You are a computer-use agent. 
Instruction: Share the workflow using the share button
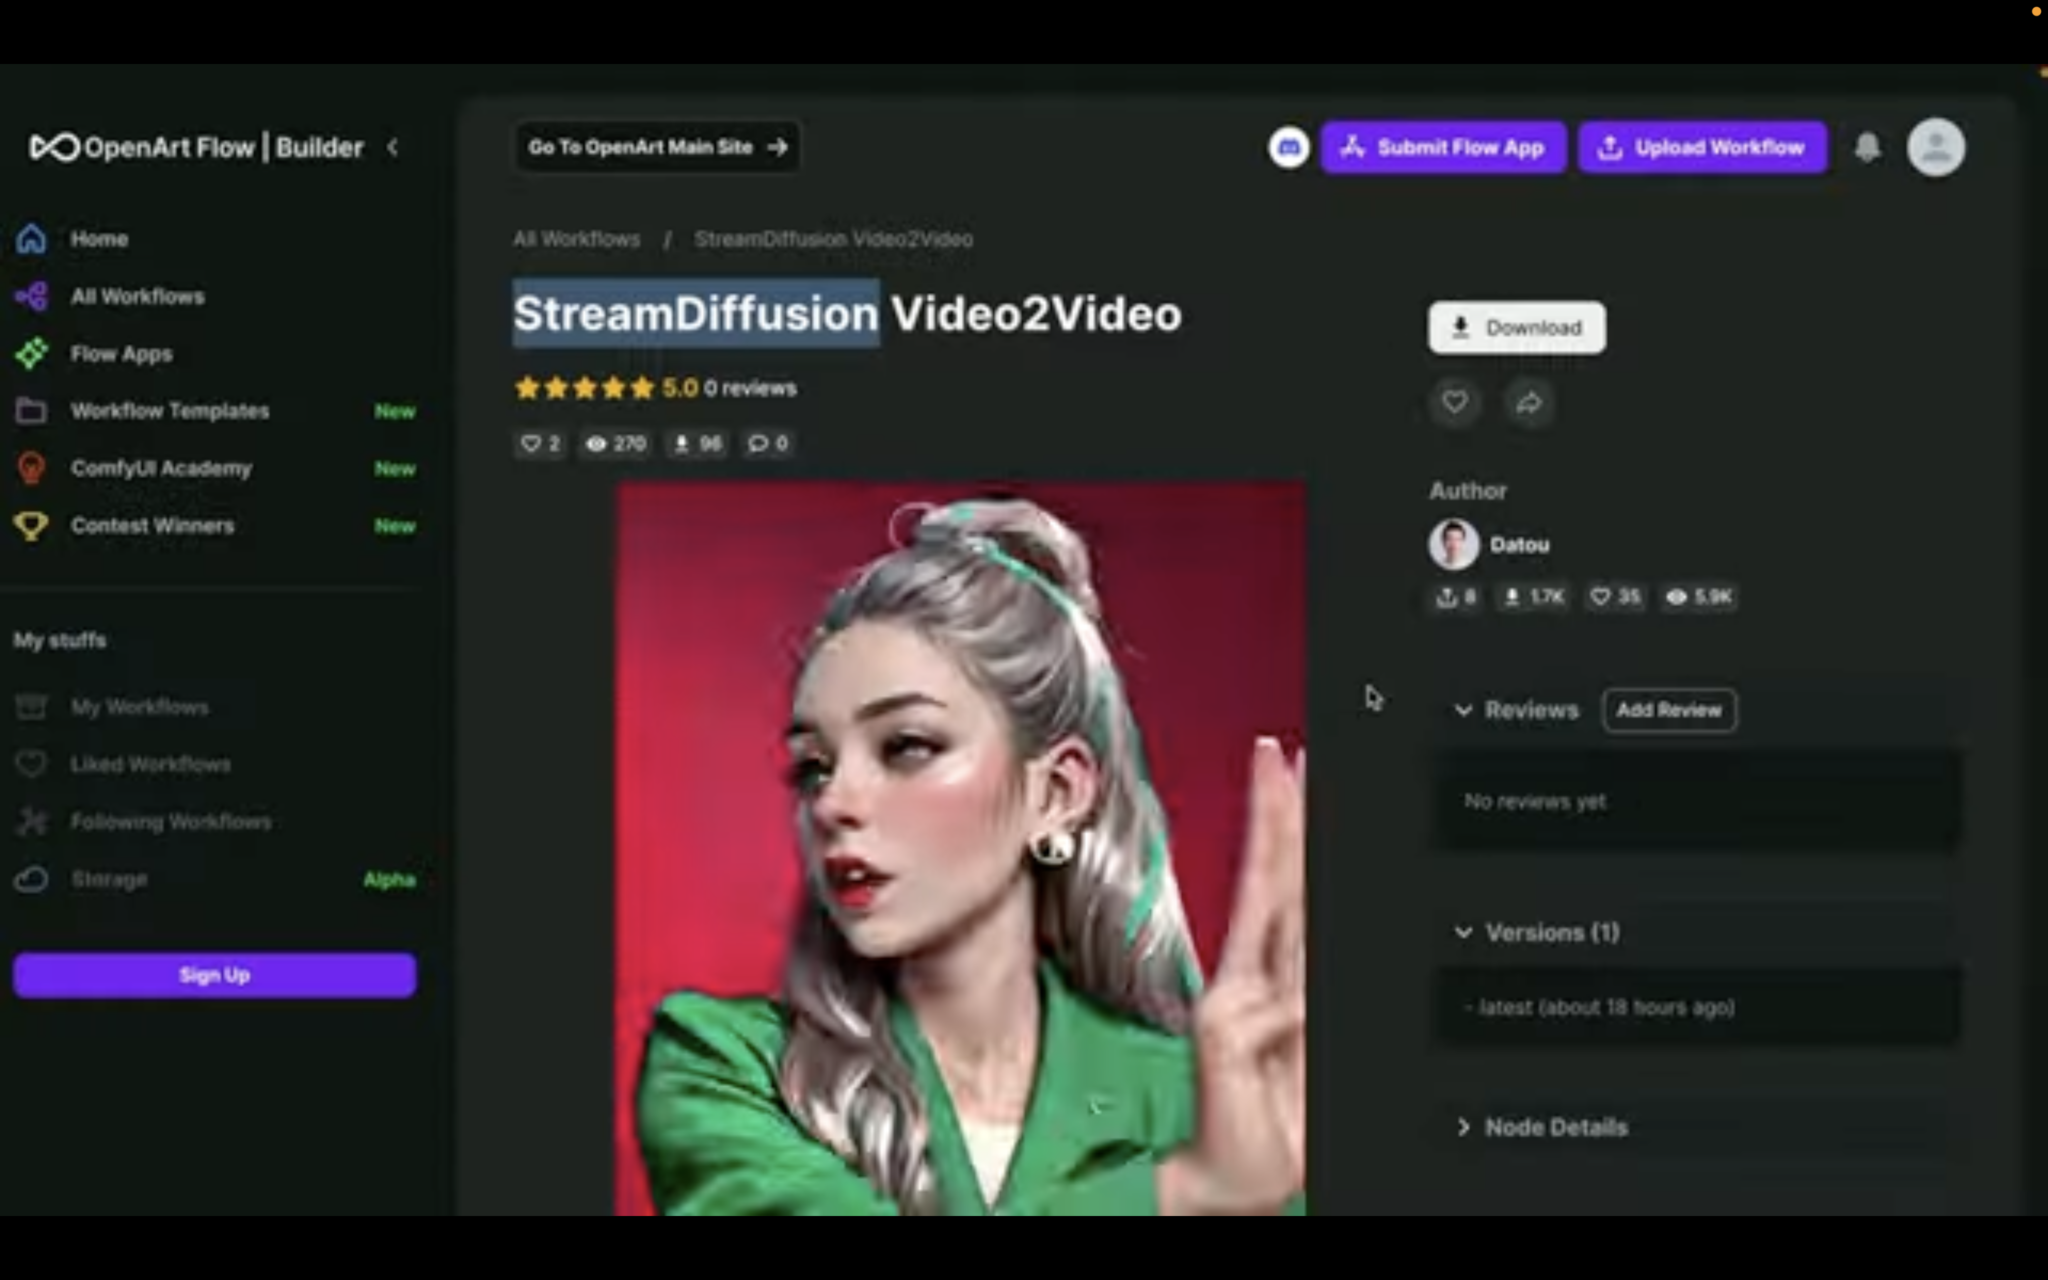pyautogui.click(x=1529, y=402)
